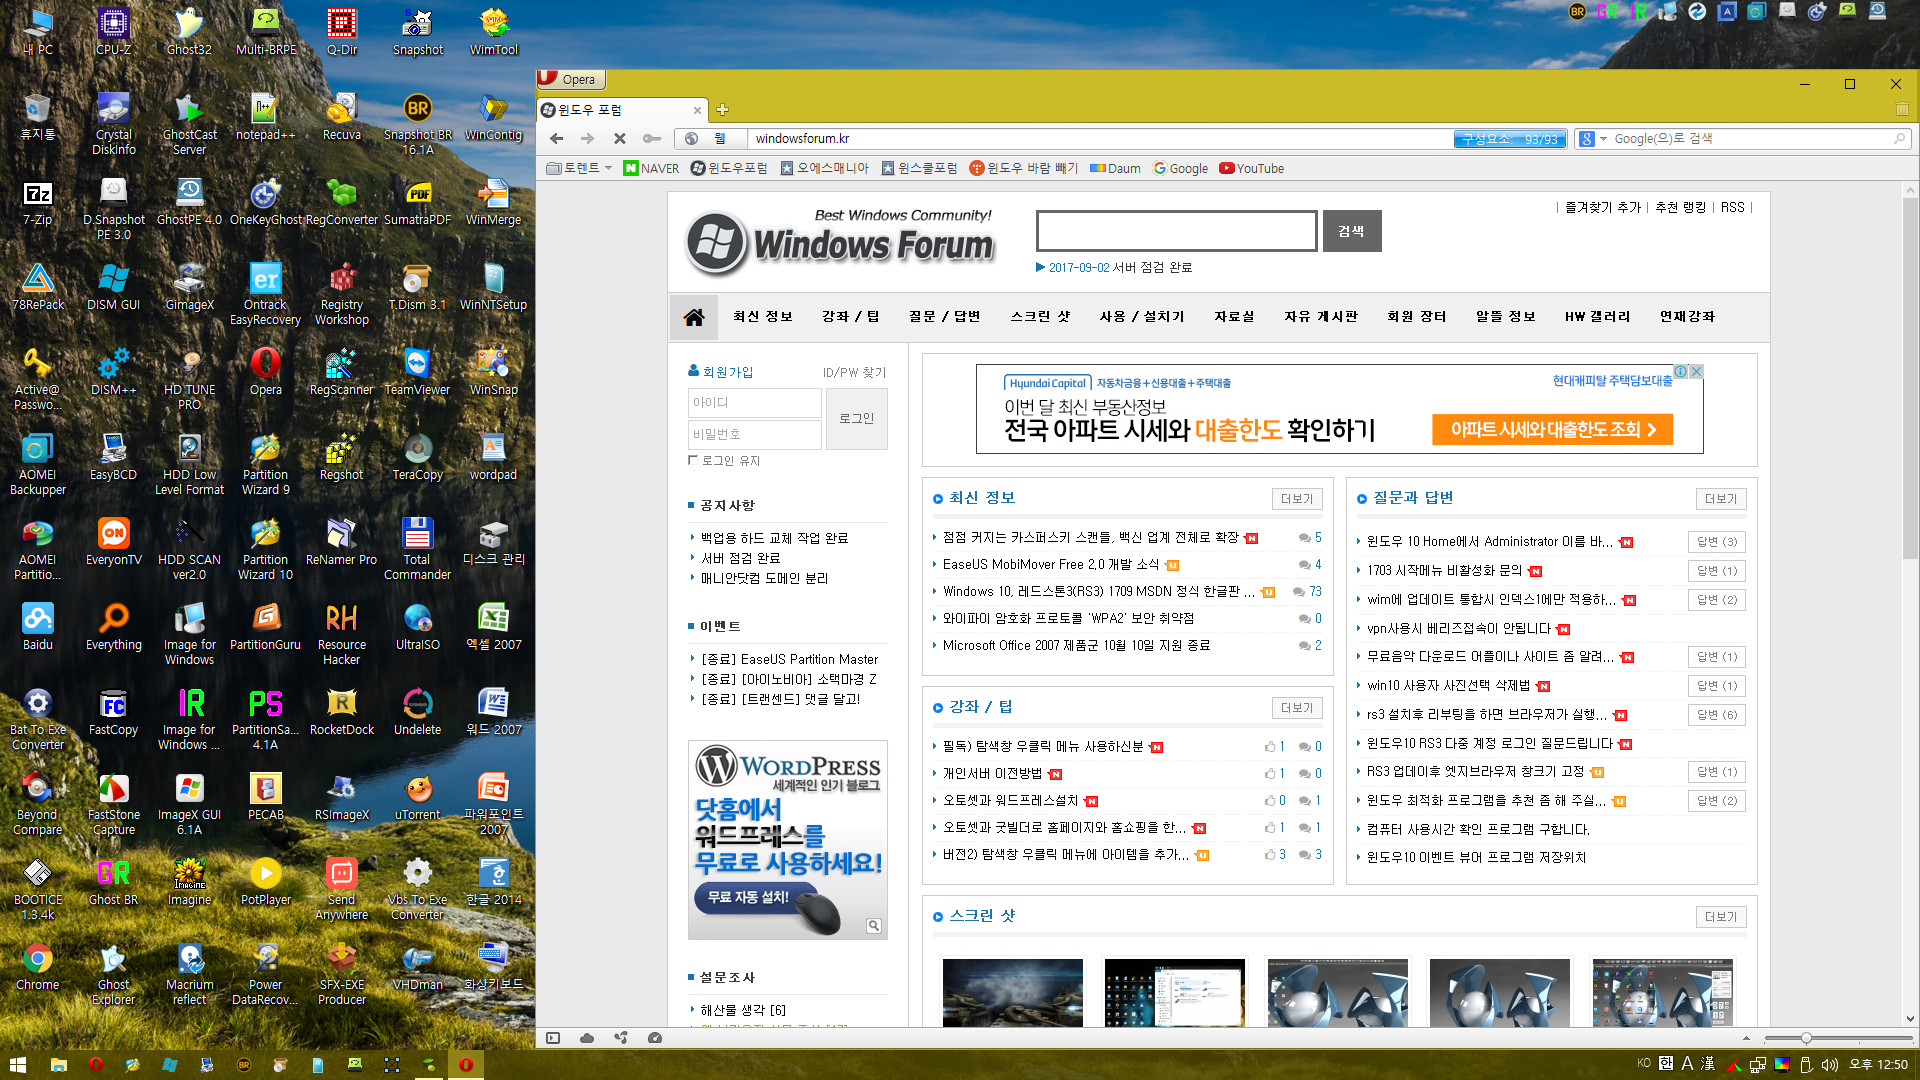1920x1080 pixels.
Task: Click 더보기 in 질문과 답변 section
Action: [x=1721, y=499]
